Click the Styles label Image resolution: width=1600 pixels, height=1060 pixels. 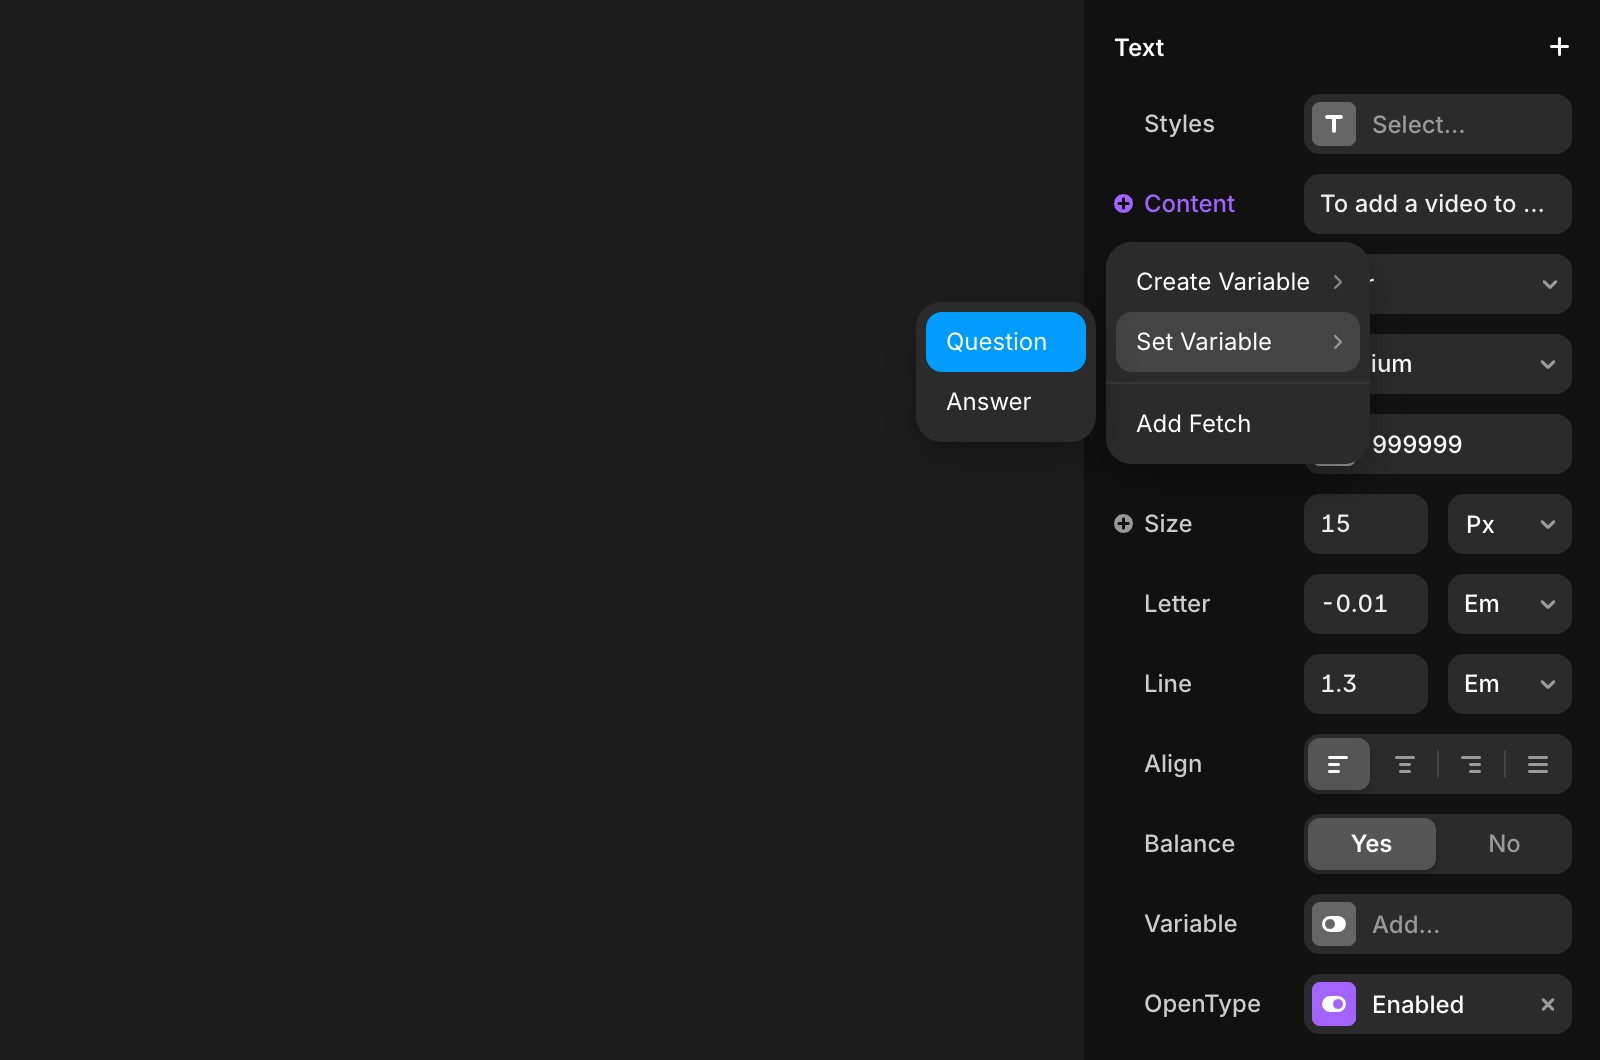[x=1179, y=124]
